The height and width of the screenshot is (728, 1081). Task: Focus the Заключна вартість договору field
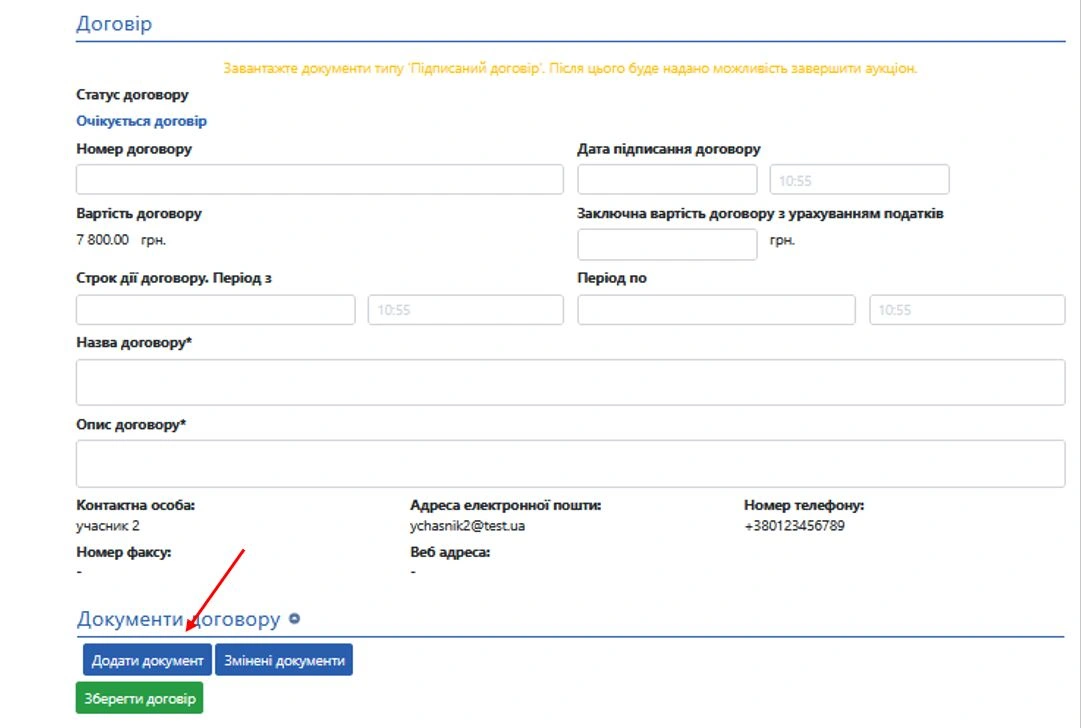[x=667, y=244]
